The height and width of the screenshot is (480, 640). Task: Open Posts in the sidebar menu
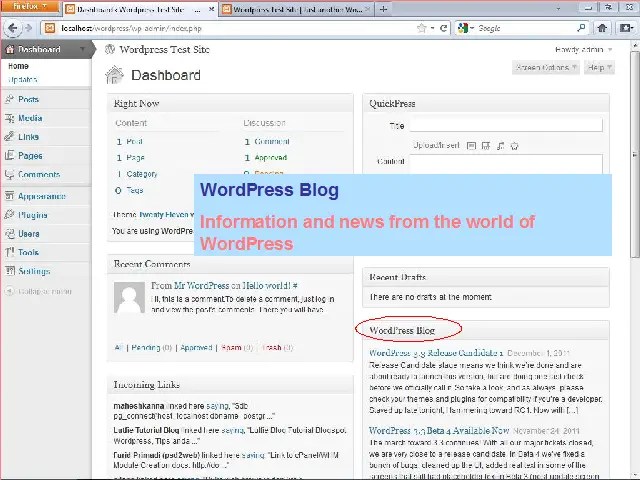[x=29, y=99]
